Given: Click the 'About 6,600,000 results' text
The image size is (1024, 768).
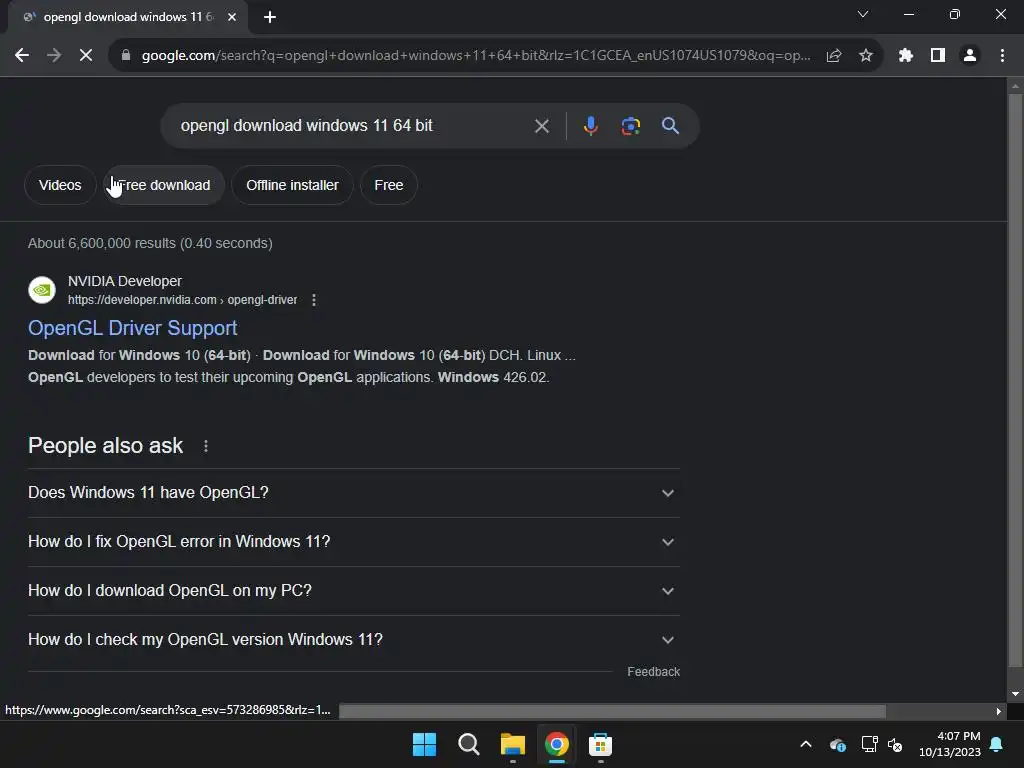Looking at the screenshot, I should coord(150,244).
